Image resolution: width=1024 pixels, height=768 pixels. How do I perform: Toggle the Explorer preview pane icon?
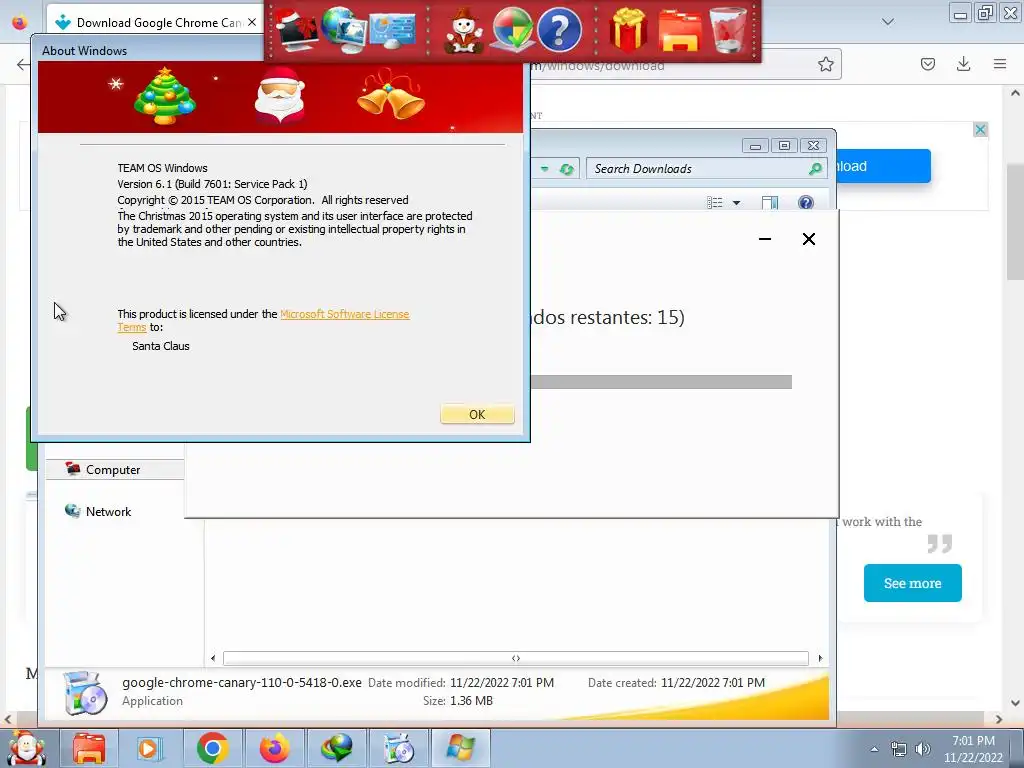click(770, 202)
